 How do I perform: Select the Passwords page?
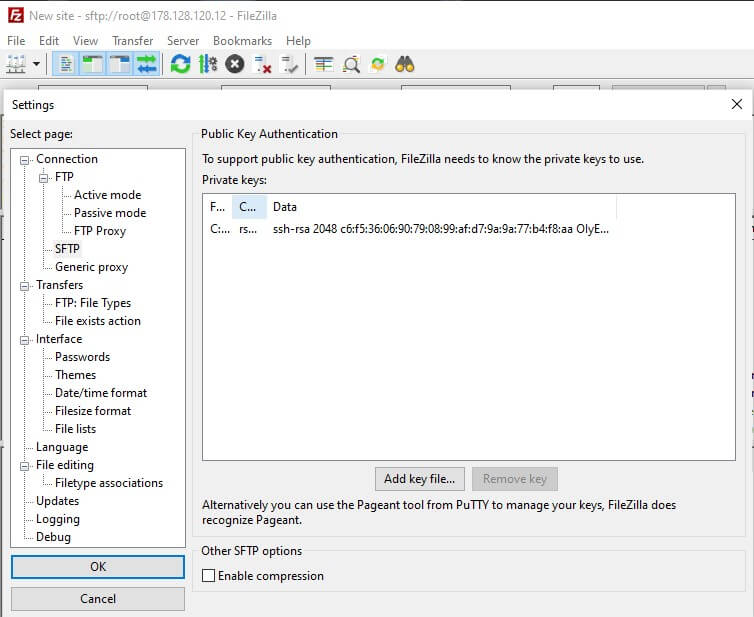pyautogui.click(x=83, y=357)
